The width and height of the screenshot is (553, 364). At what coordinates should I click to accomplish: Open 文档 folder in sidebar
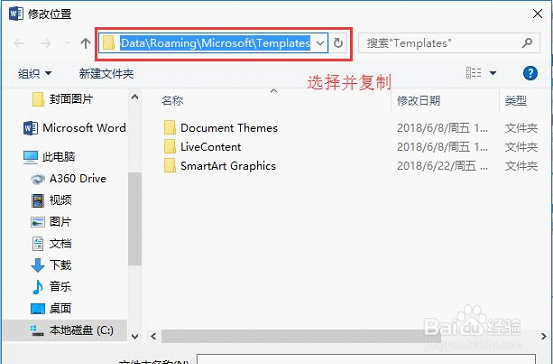pyautogui.click(x=51, y=243)
